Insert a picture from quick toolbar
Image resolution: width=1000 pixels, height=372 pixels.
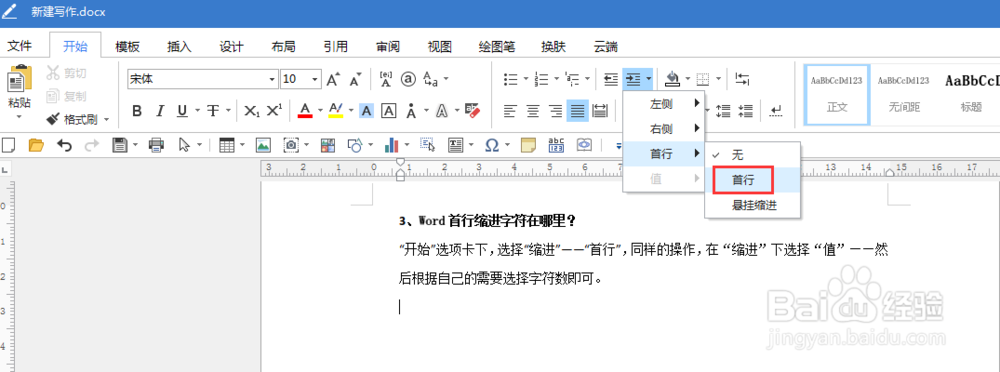pyautogui.click(x=263, y=145)
